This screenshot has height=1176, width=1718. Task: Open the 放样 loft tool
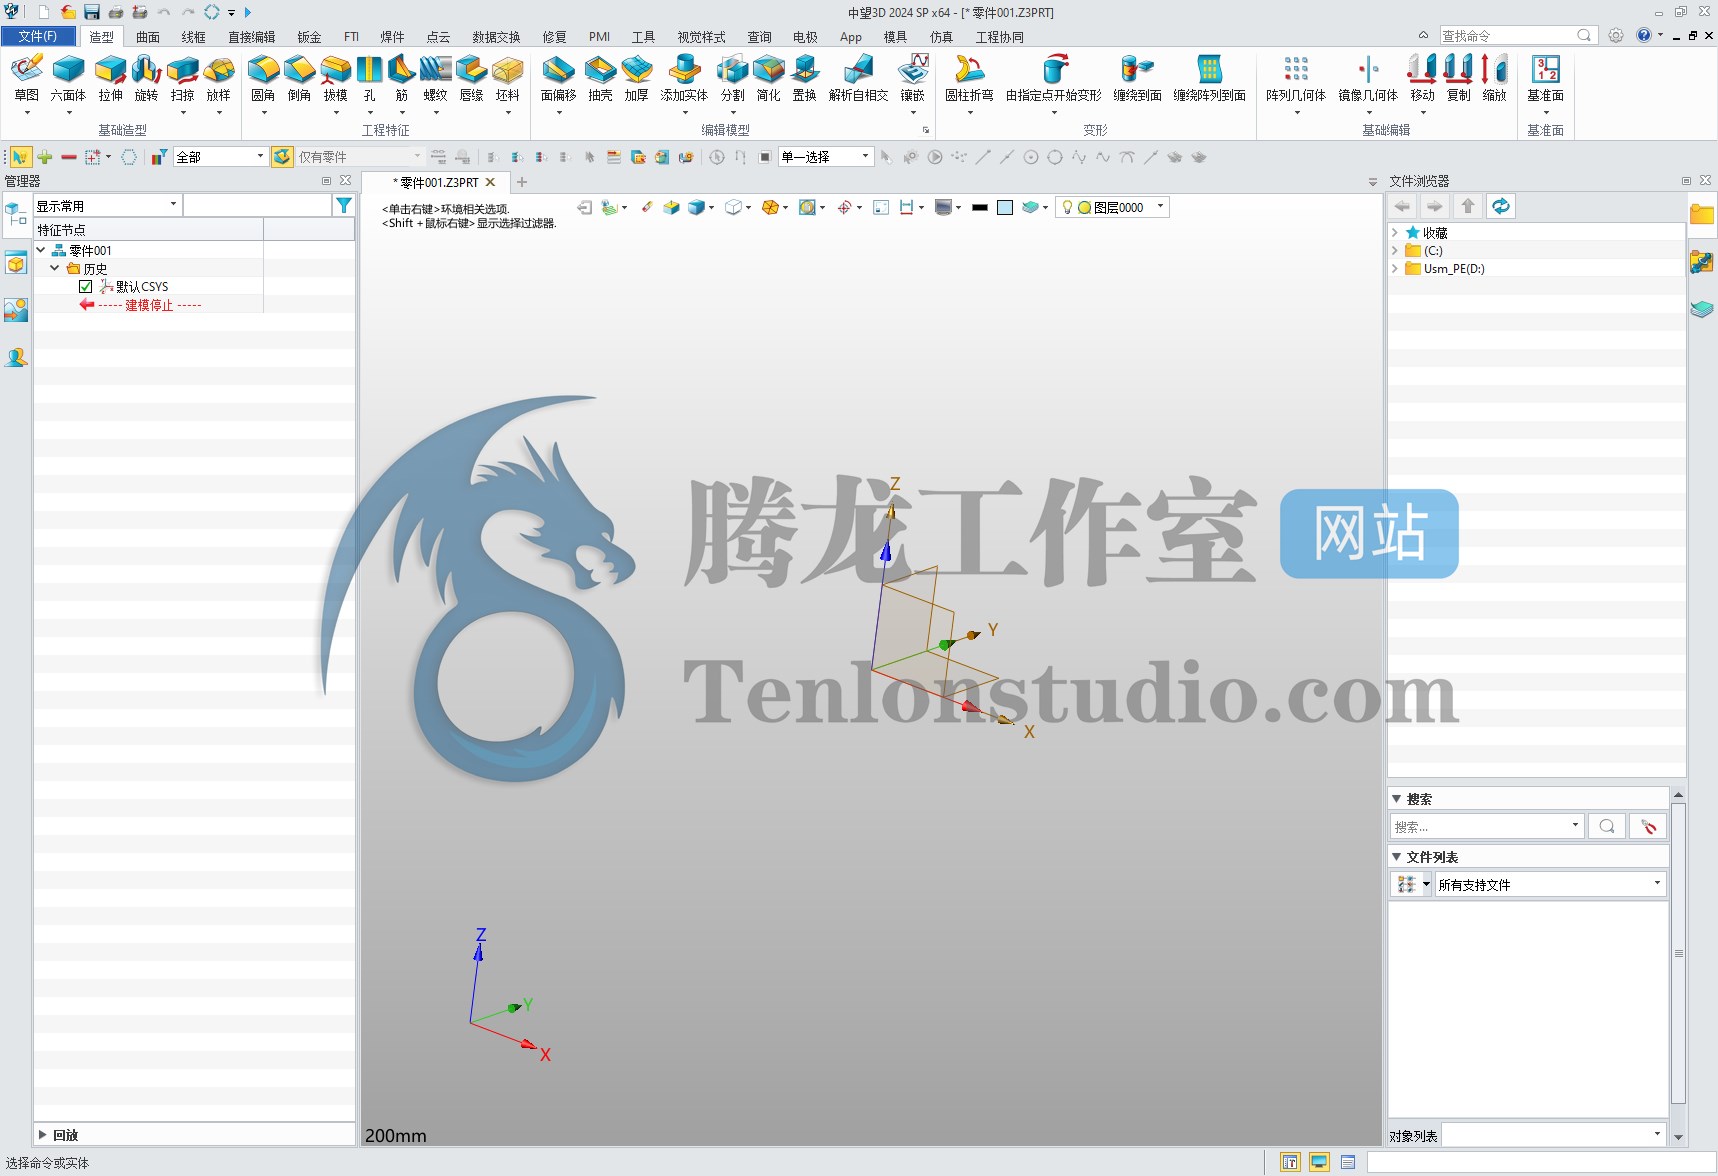pyautogui.click(x=218, y=78)
